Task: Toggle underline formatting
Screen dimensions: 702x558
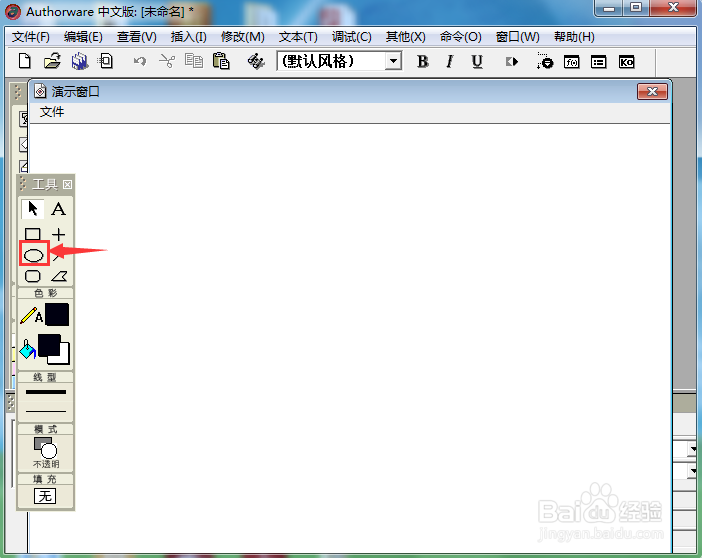Action: 477,61
